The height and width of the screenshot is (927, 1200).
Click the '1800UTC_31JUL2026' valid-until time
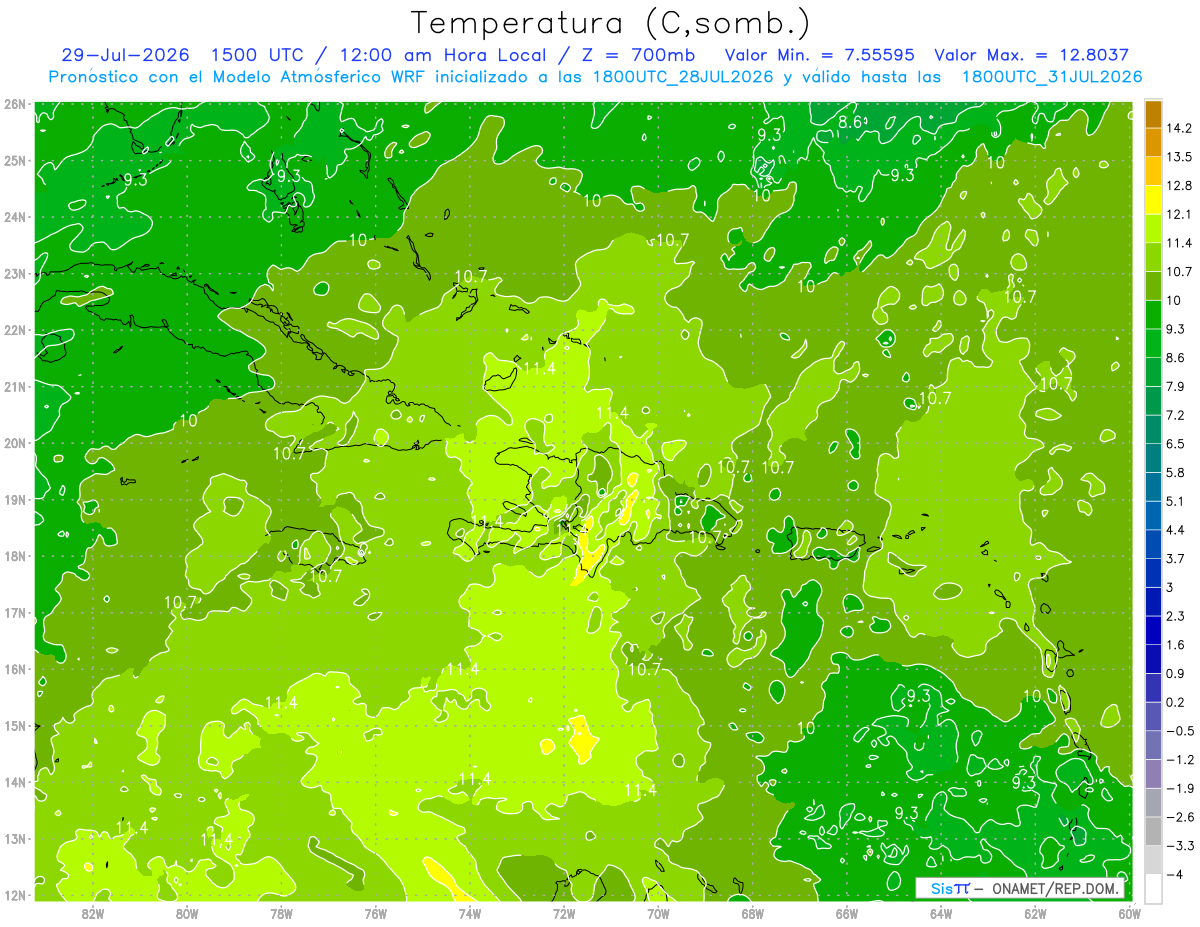pos(1052,77)
